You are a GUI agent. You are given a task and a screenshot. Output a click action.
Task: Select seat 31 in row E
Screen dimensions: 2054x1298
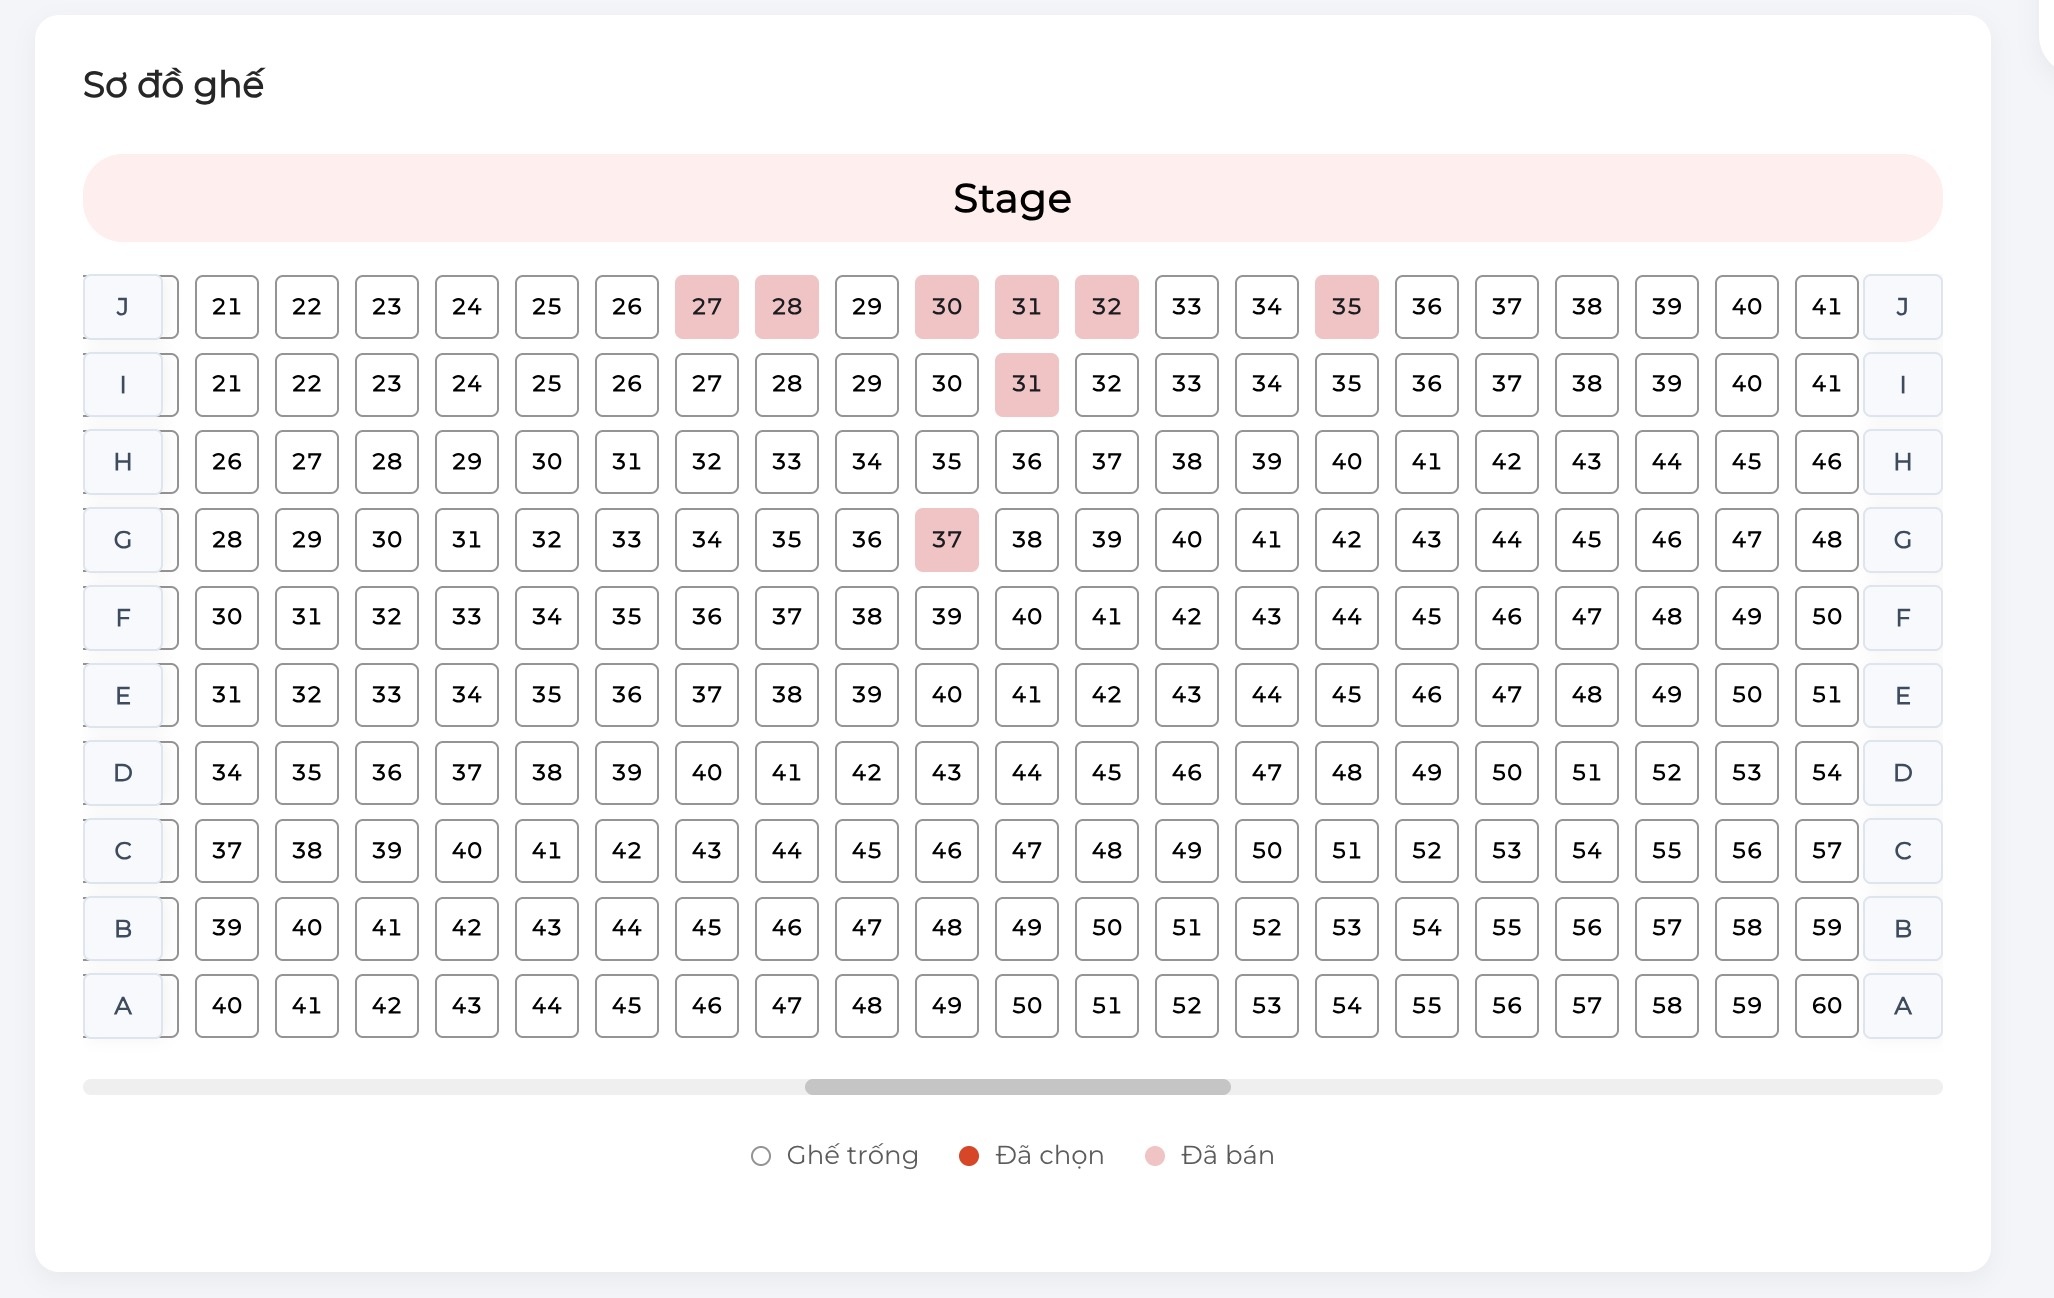click(x=226, y=695)
